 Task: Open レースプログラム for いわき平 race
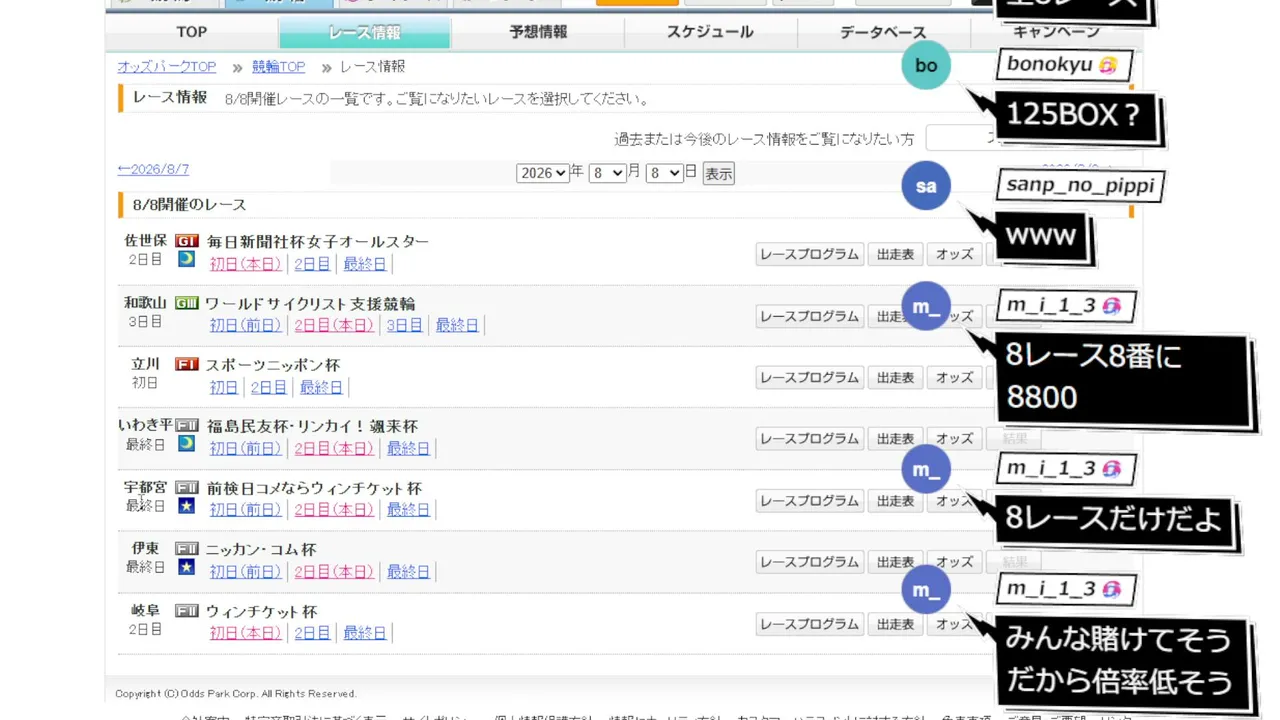810,438
